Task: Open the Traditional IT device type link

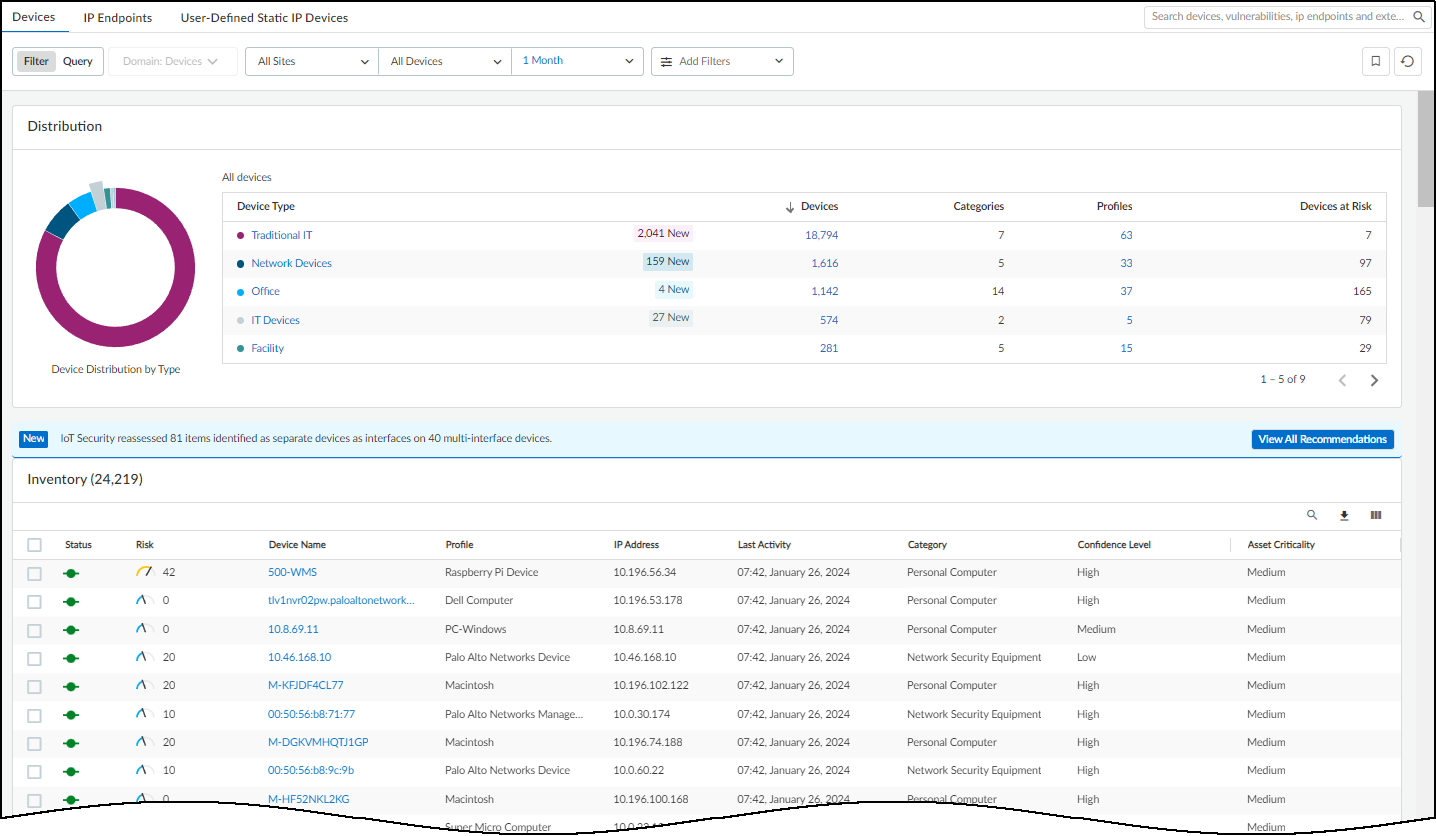Action: point(281,235)
